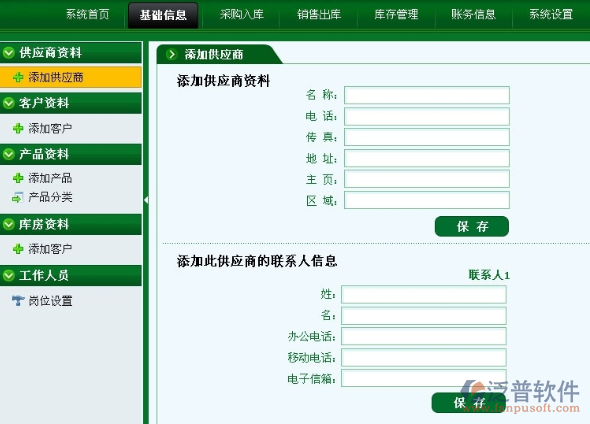Focus the 名称 supplier name field
590x424 pixels.
[427, 95]
